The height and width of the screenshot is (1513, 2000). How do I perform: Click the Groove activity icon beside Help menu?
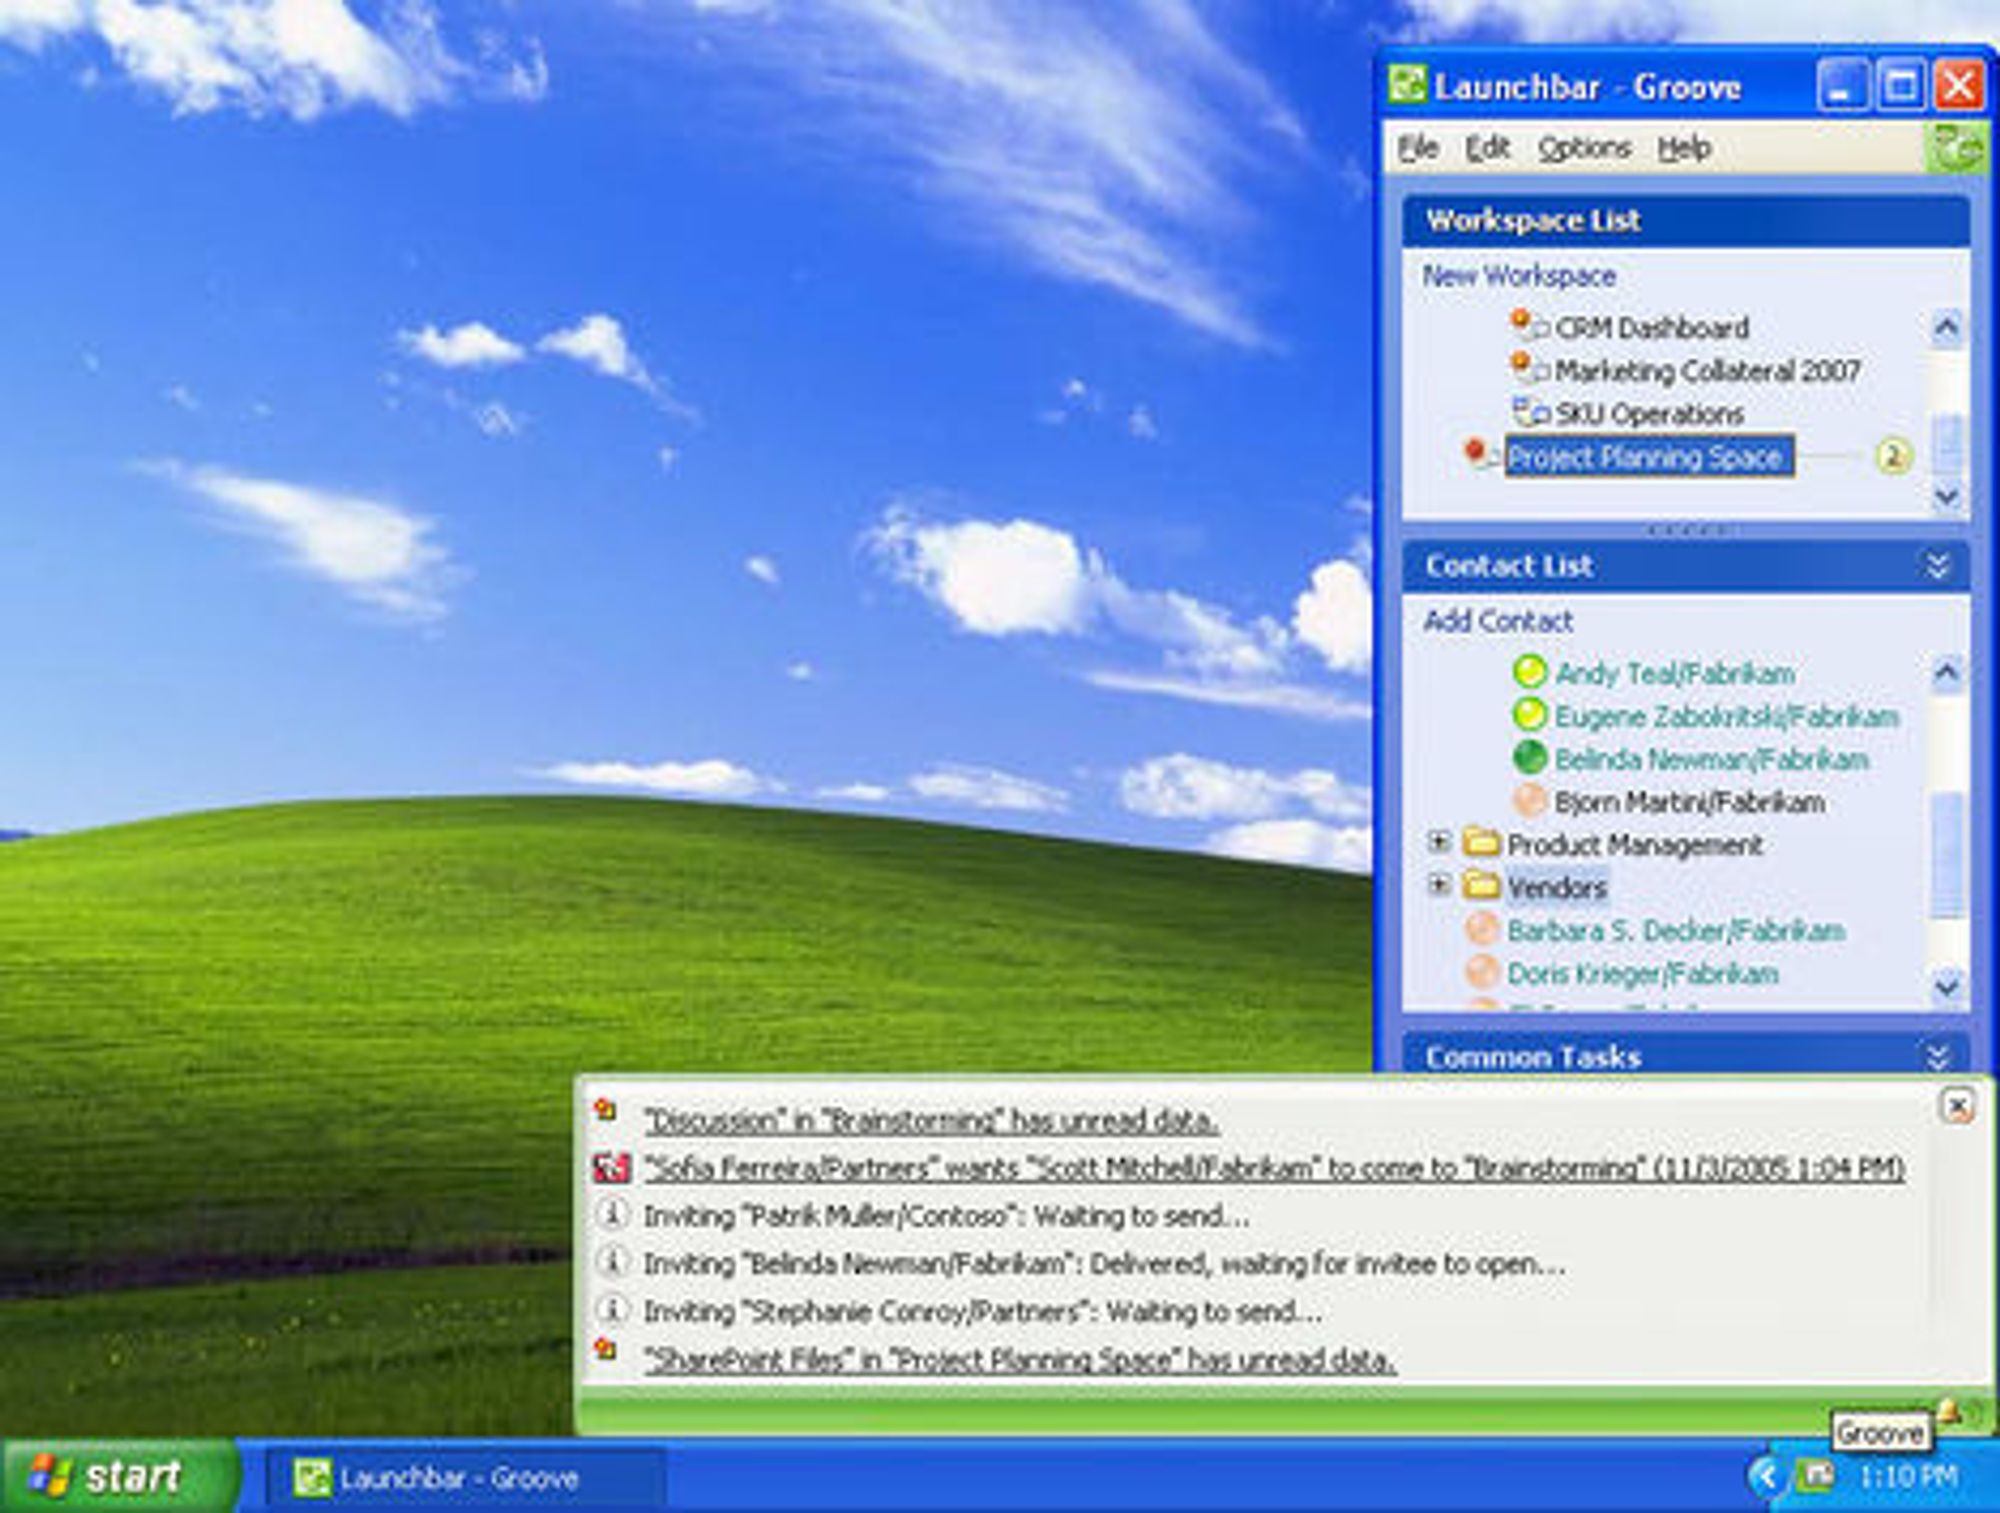tap(1956, 148)
